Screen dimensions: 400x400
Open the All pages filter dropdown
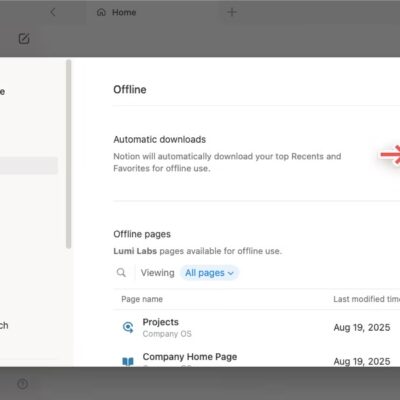(x=209, y=273)
